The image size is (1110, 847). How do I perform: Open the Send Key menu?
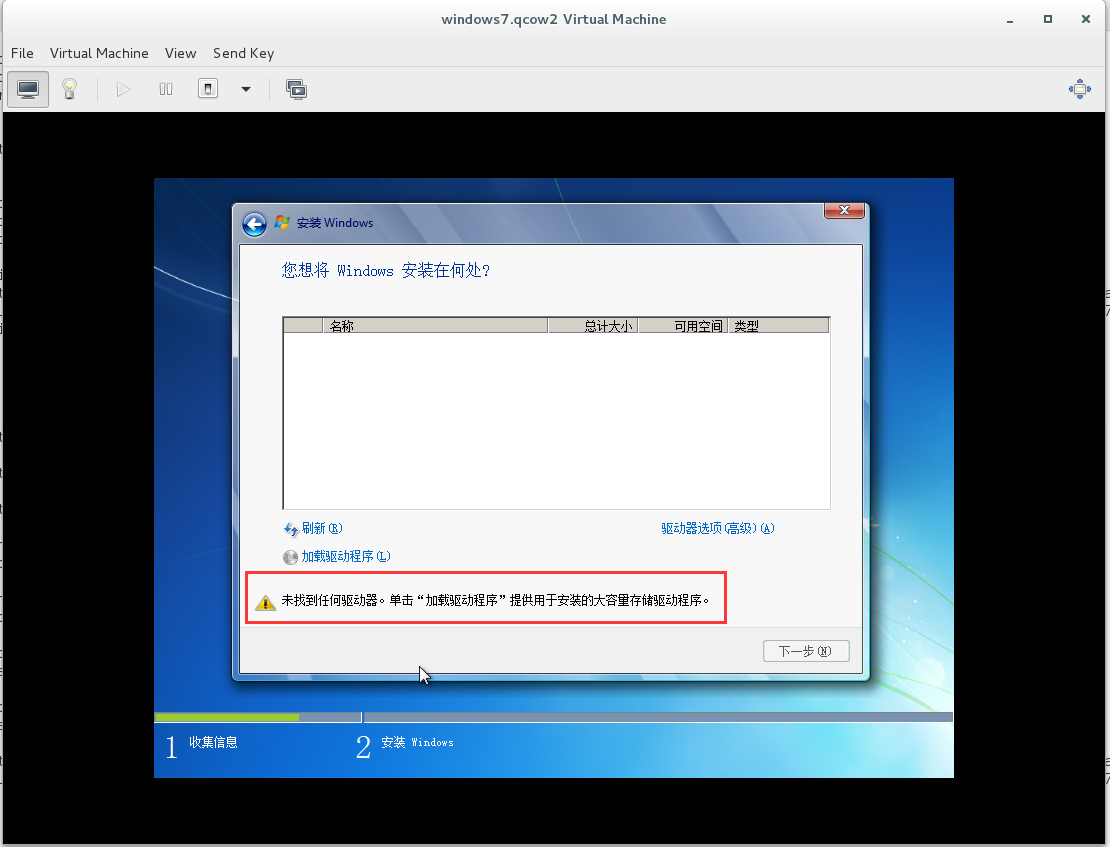244,53
